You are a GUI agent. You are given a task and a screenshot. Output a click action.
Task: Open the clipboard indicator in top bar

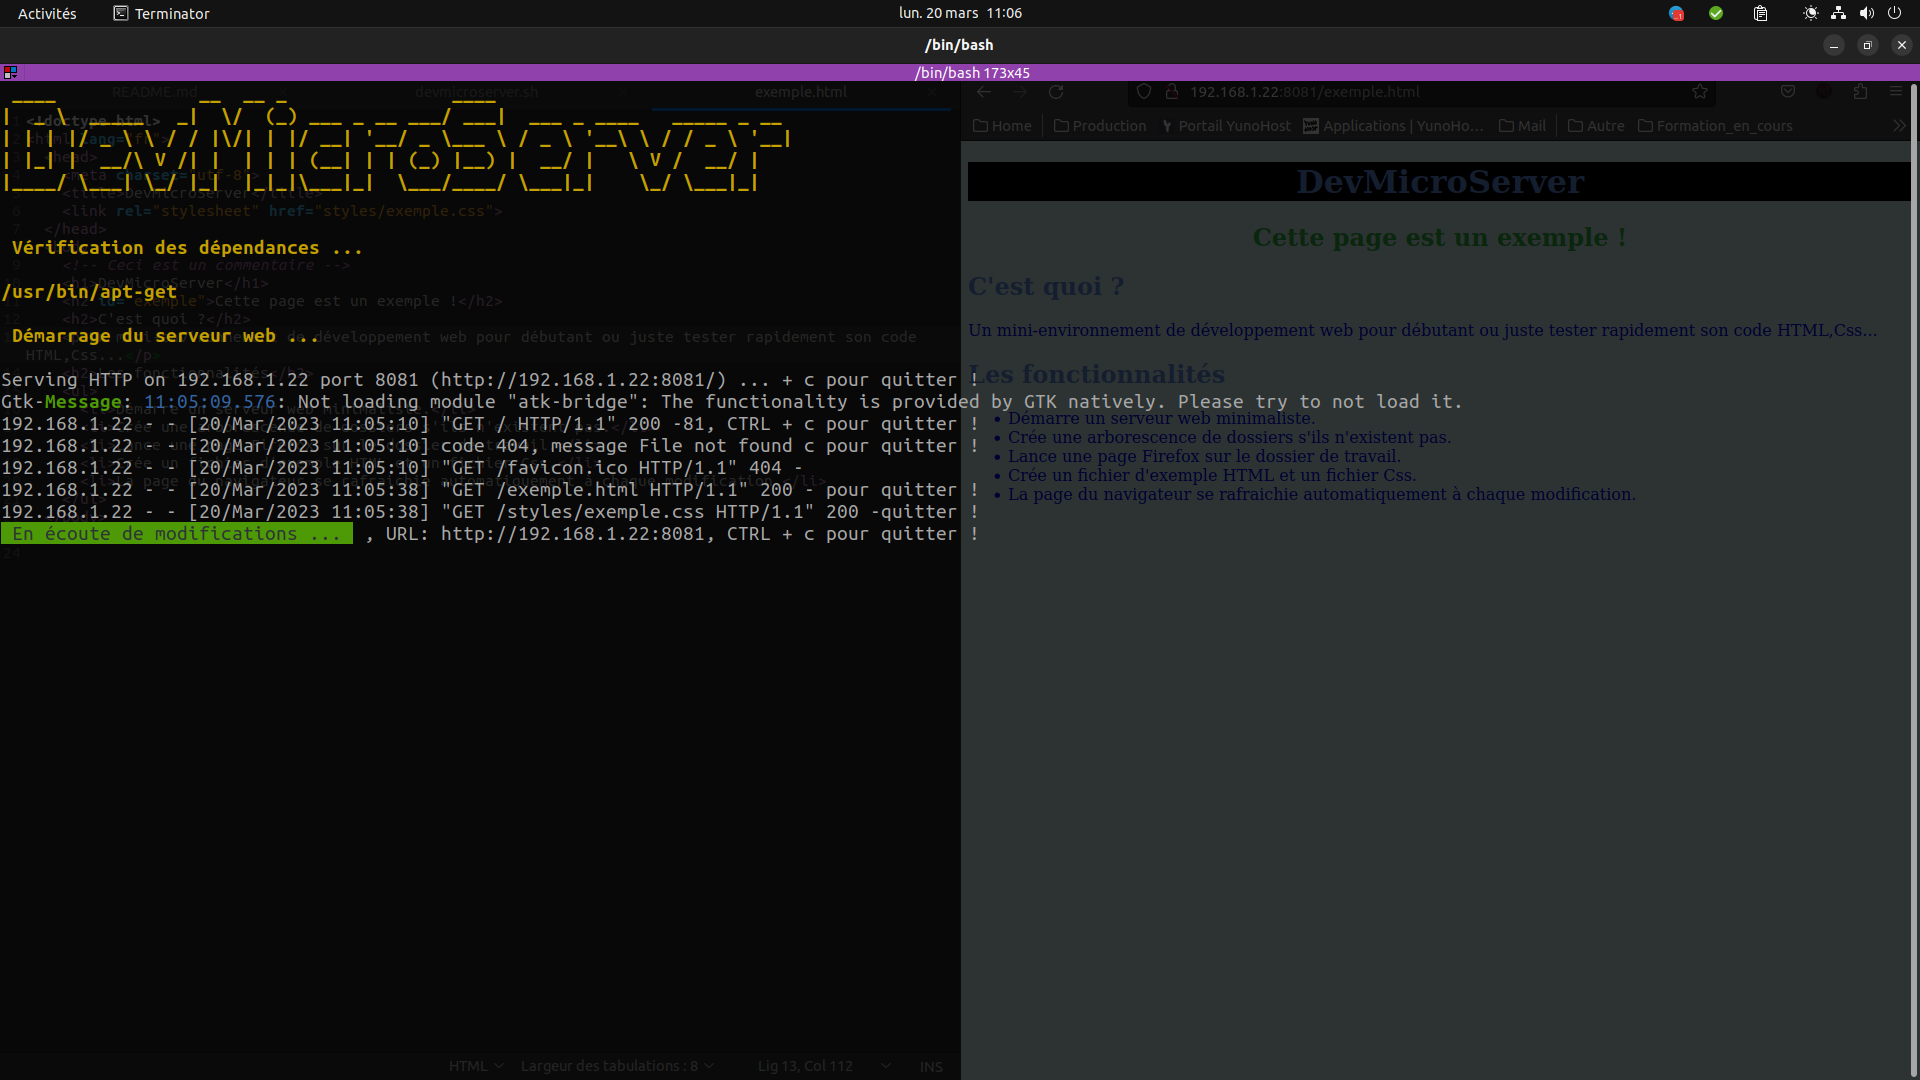point(1760,13)
